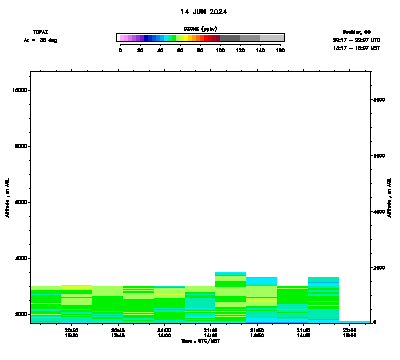This screenshot has height=360, width=400.
Task: Select the pink swatch at colorbar start
Action: point(122,38)
